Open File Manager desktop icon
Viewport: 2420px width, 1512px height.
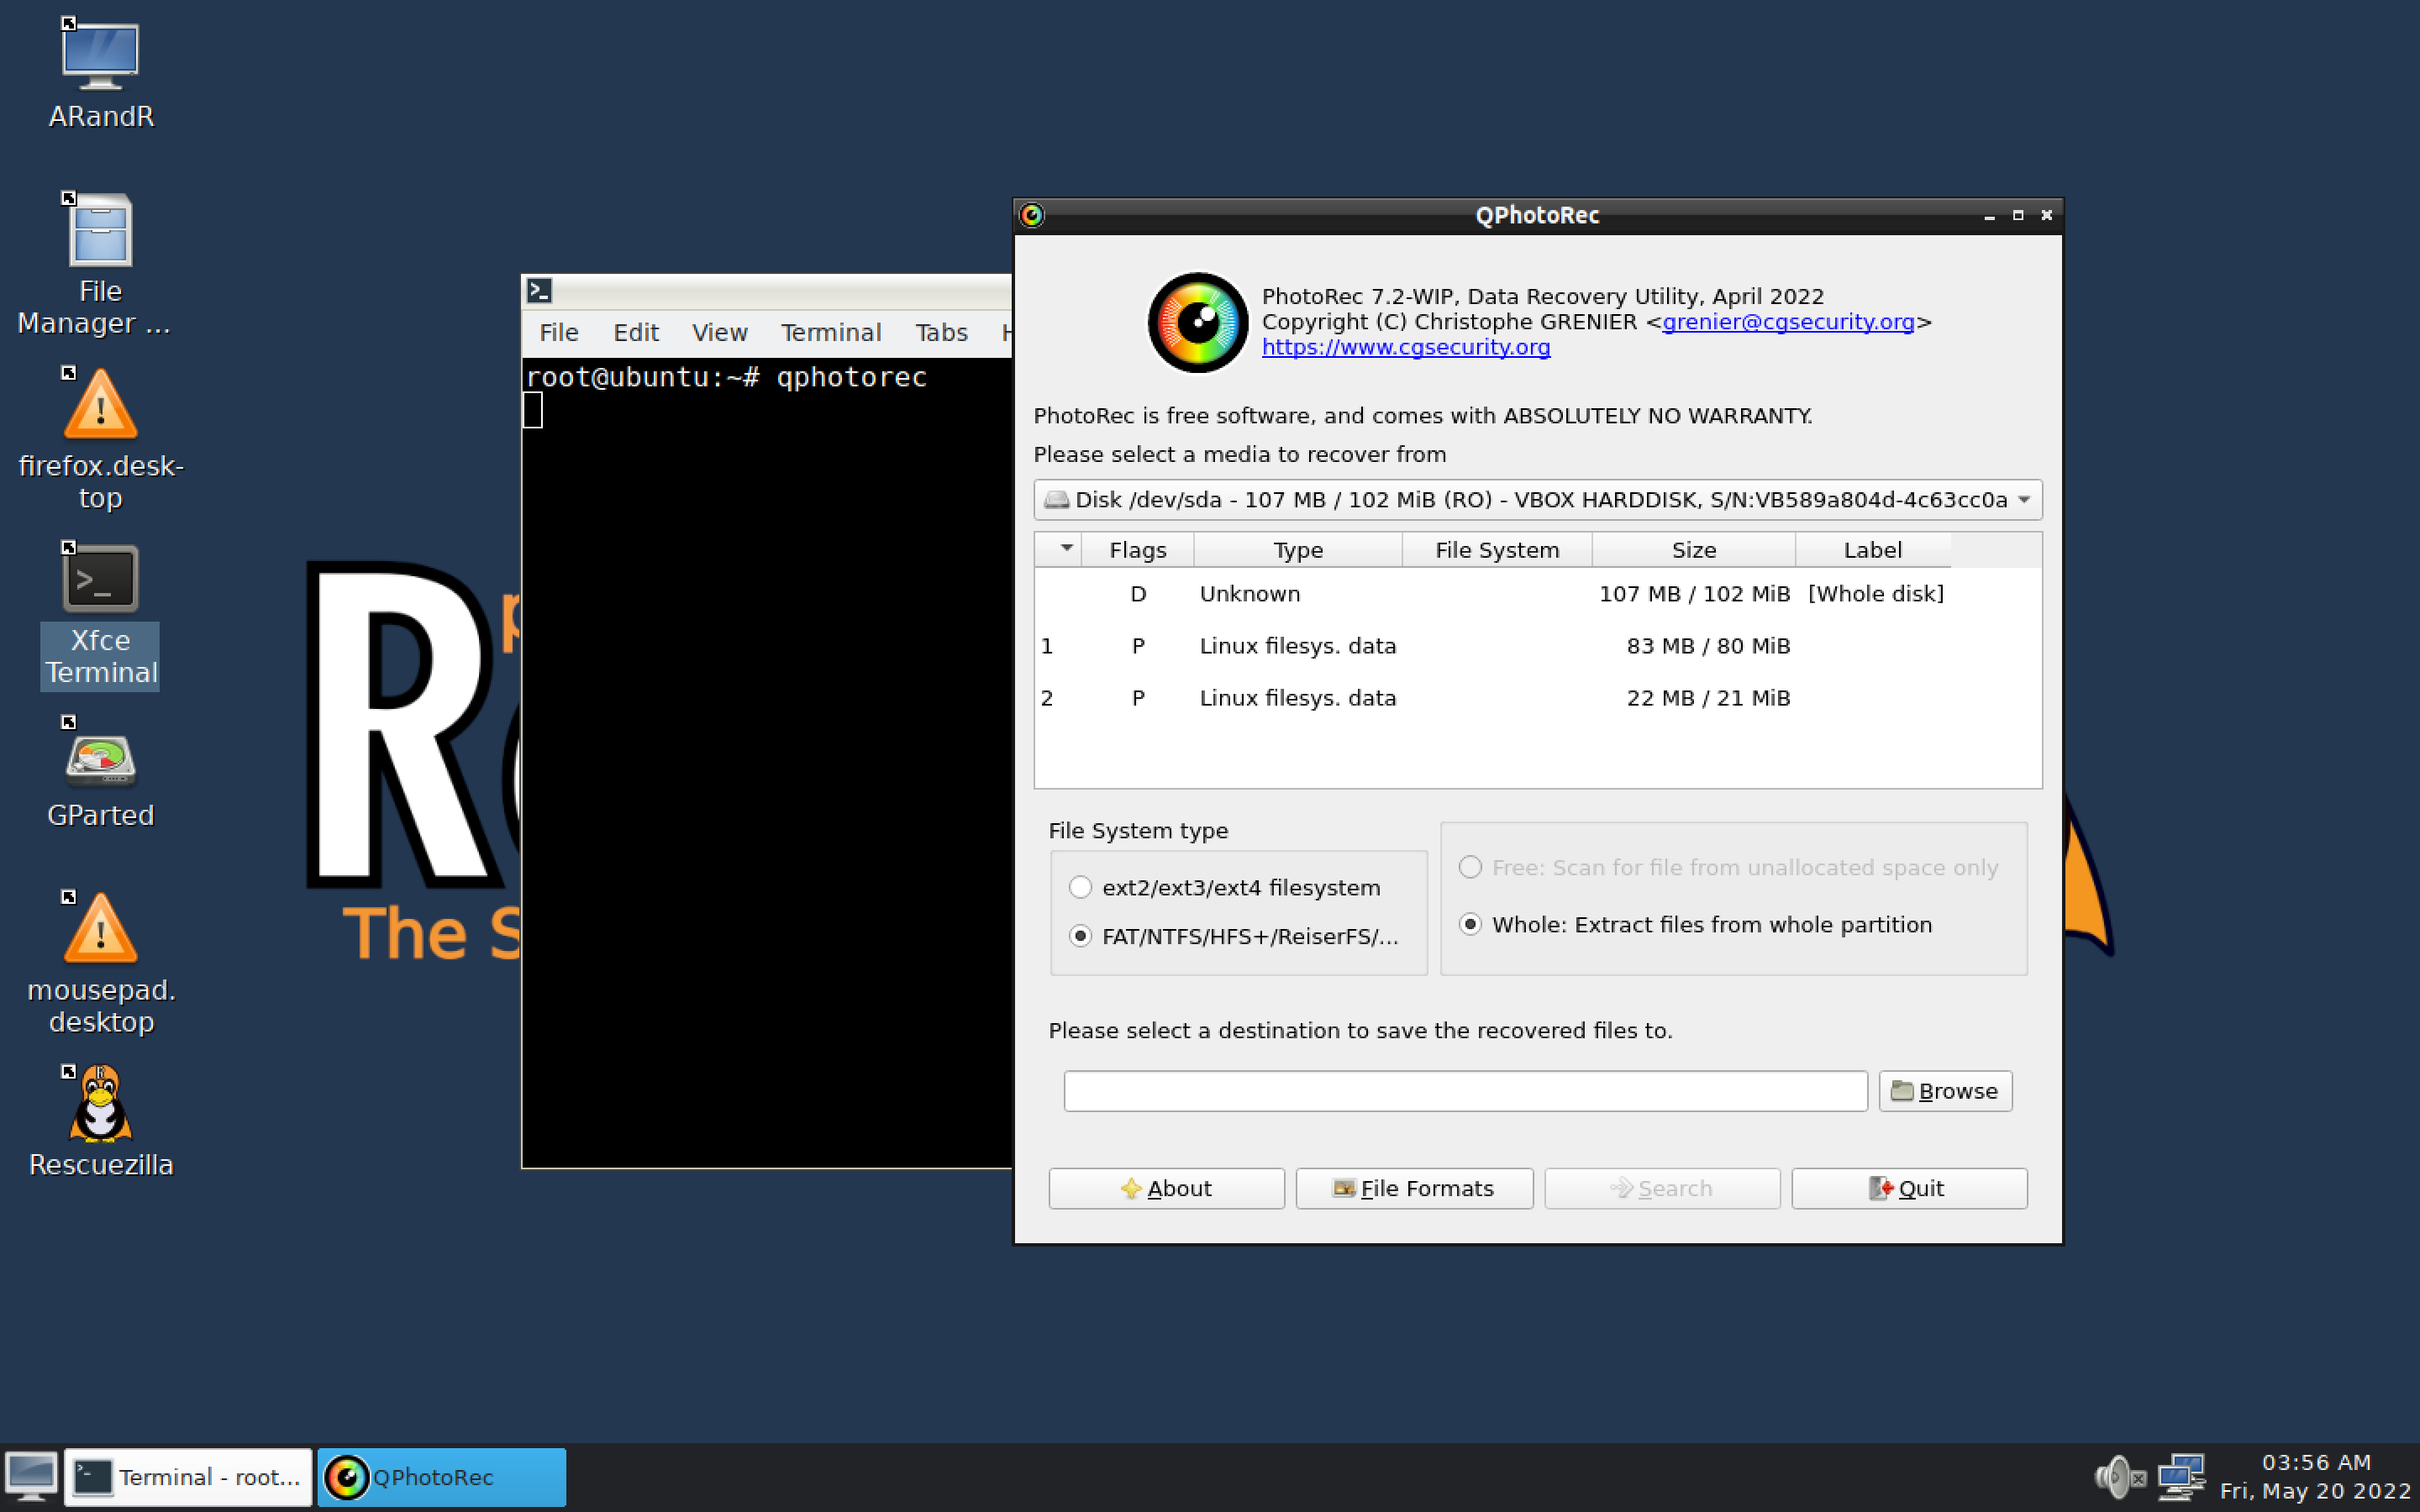click(x=100, y=232)
